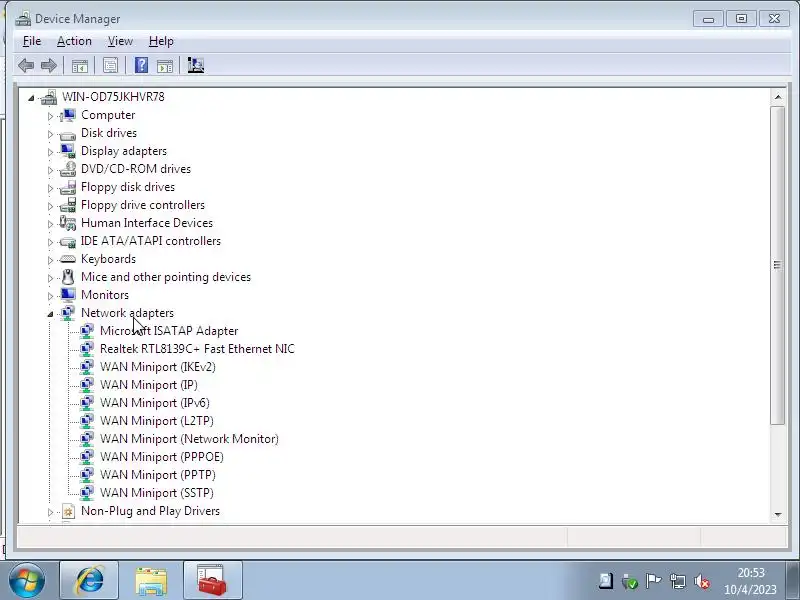This screenshot has width=800, height=600.
Task: Select Realtek RTL8139C+ Fast Ethernet NIC
Action: (197, 349)
